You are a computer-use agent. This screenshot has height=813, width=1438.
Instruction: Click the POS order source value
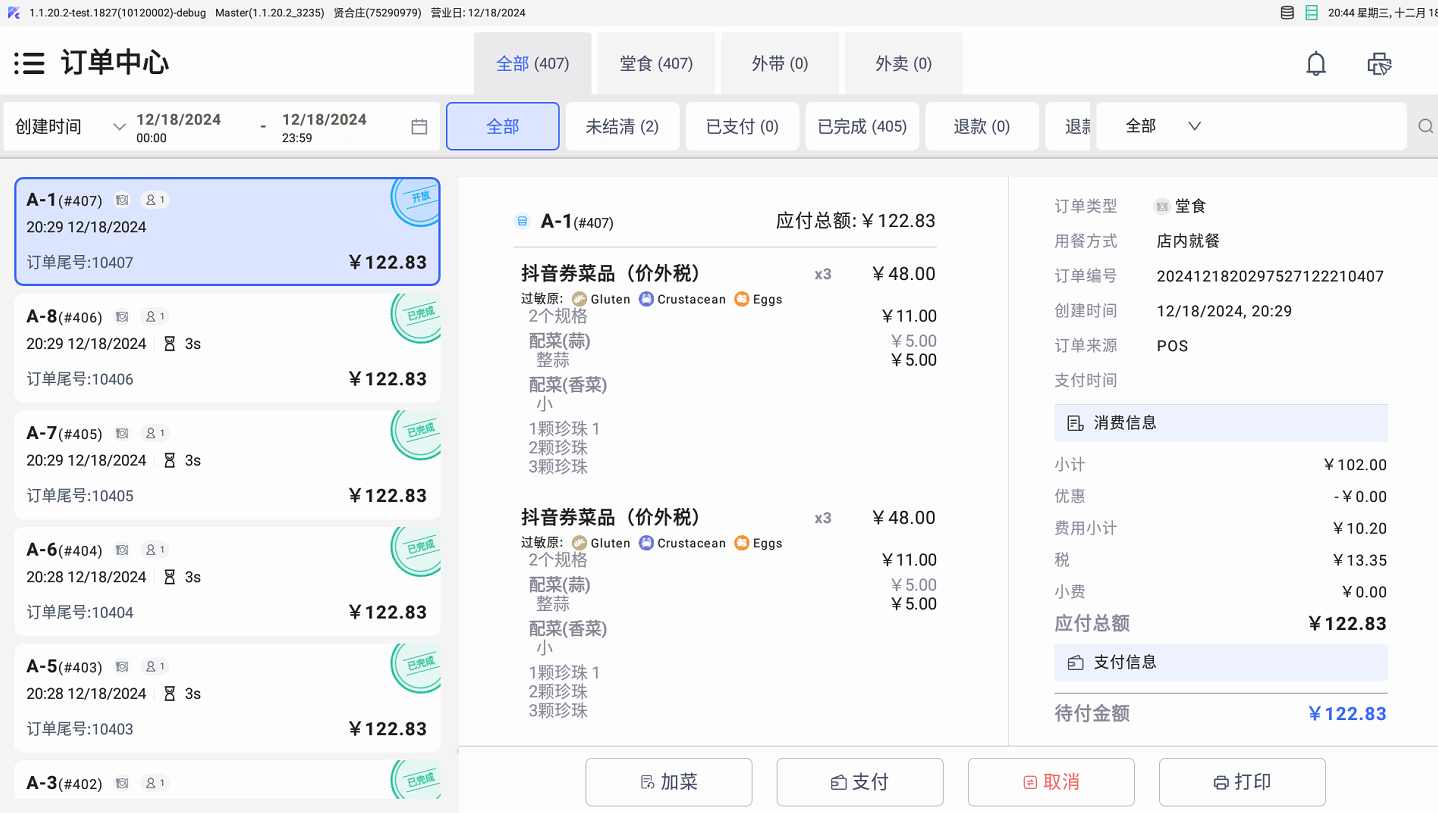[1173, 346]
